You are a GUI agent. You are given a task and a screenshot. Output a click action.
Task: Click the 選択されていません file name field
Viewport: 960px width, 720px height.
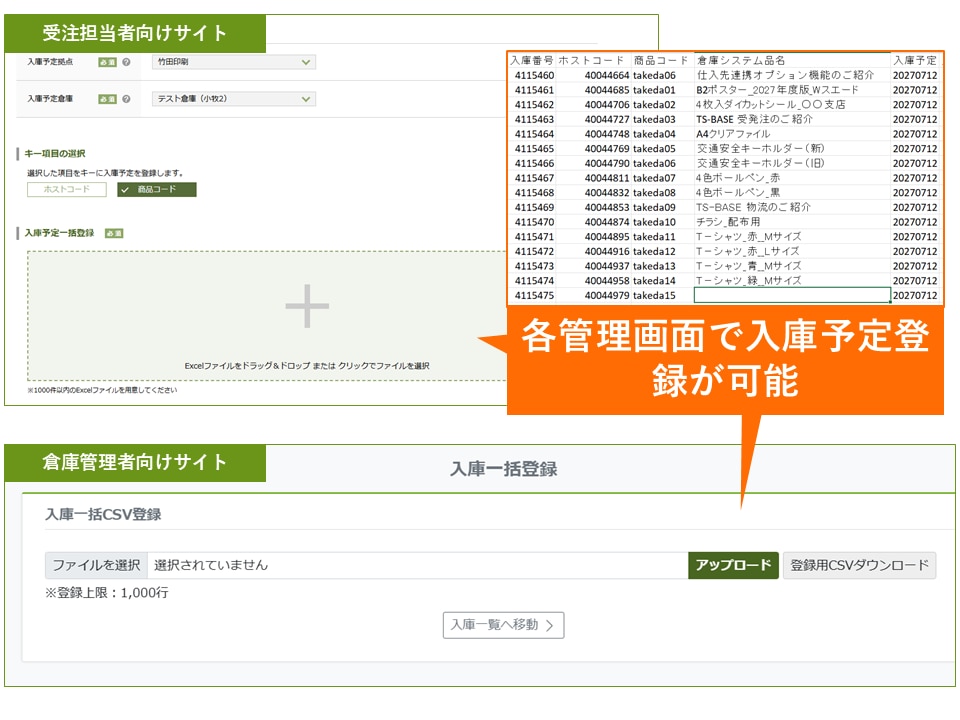pos(416,565)
